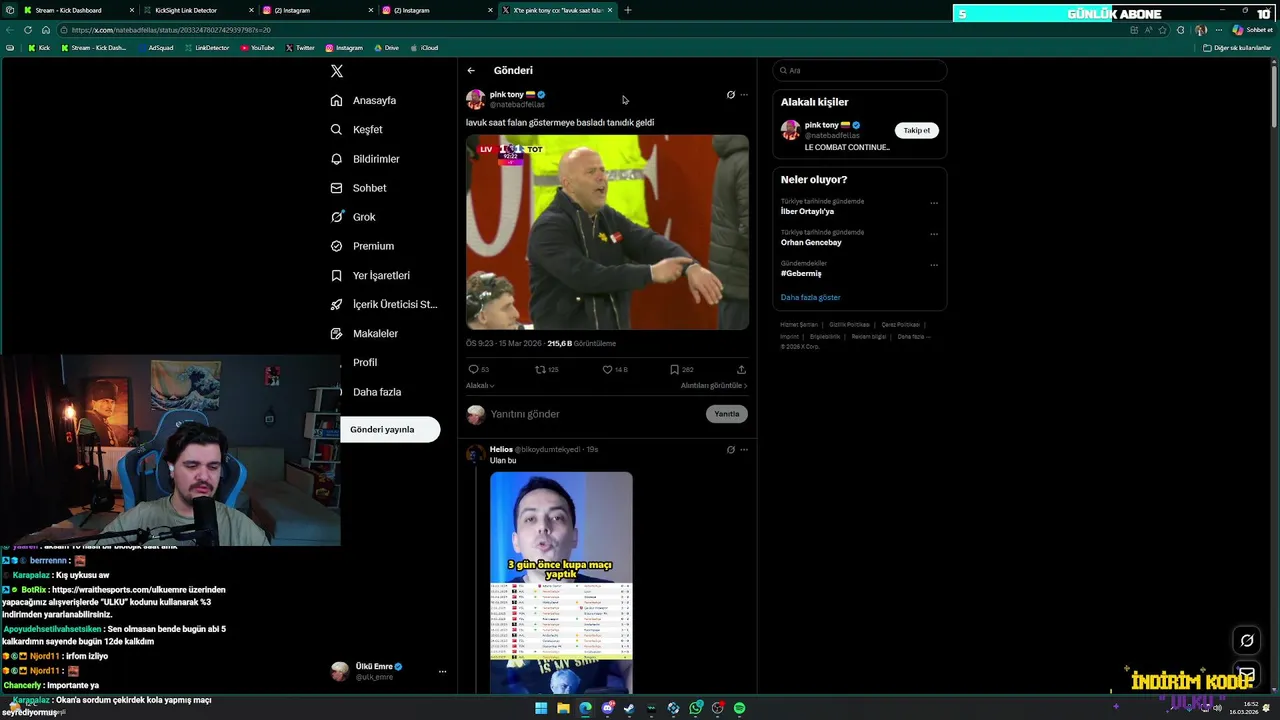Open iCloud bookmark in bookmarks bar
This screenshot has width=1280, height=720.
click(424, 48)
